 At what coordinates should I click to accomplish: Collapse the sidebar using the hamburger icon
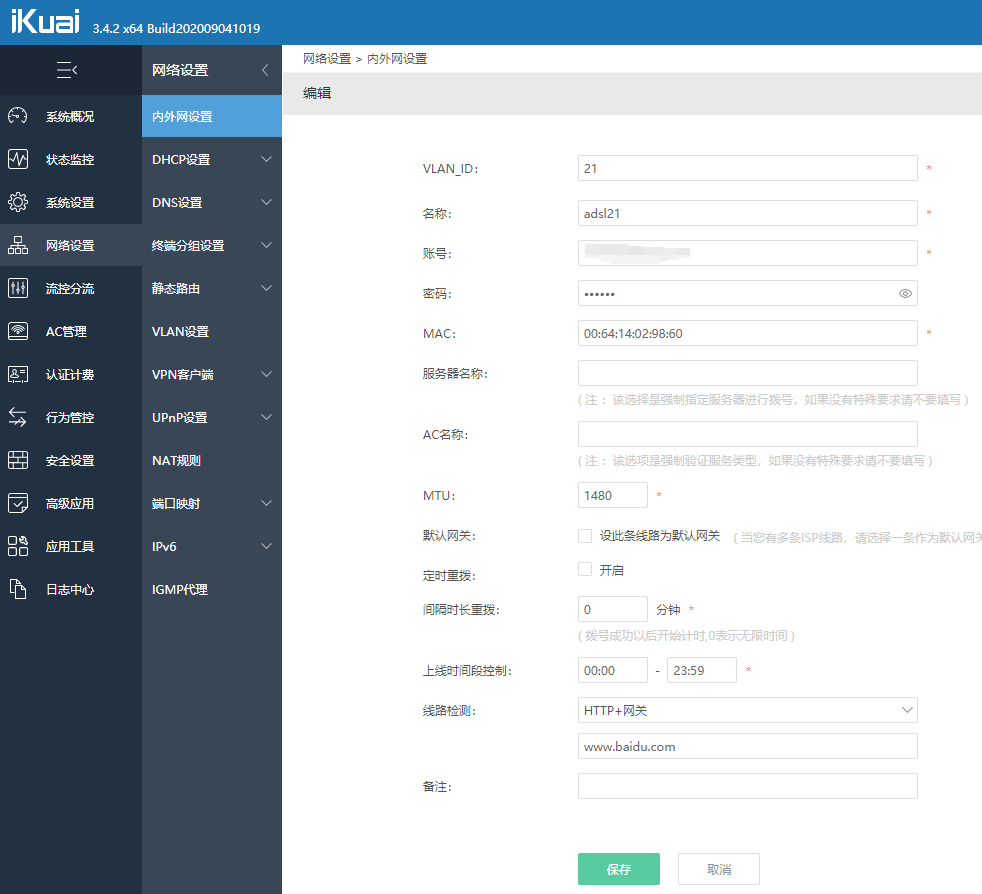click(66, 70)
